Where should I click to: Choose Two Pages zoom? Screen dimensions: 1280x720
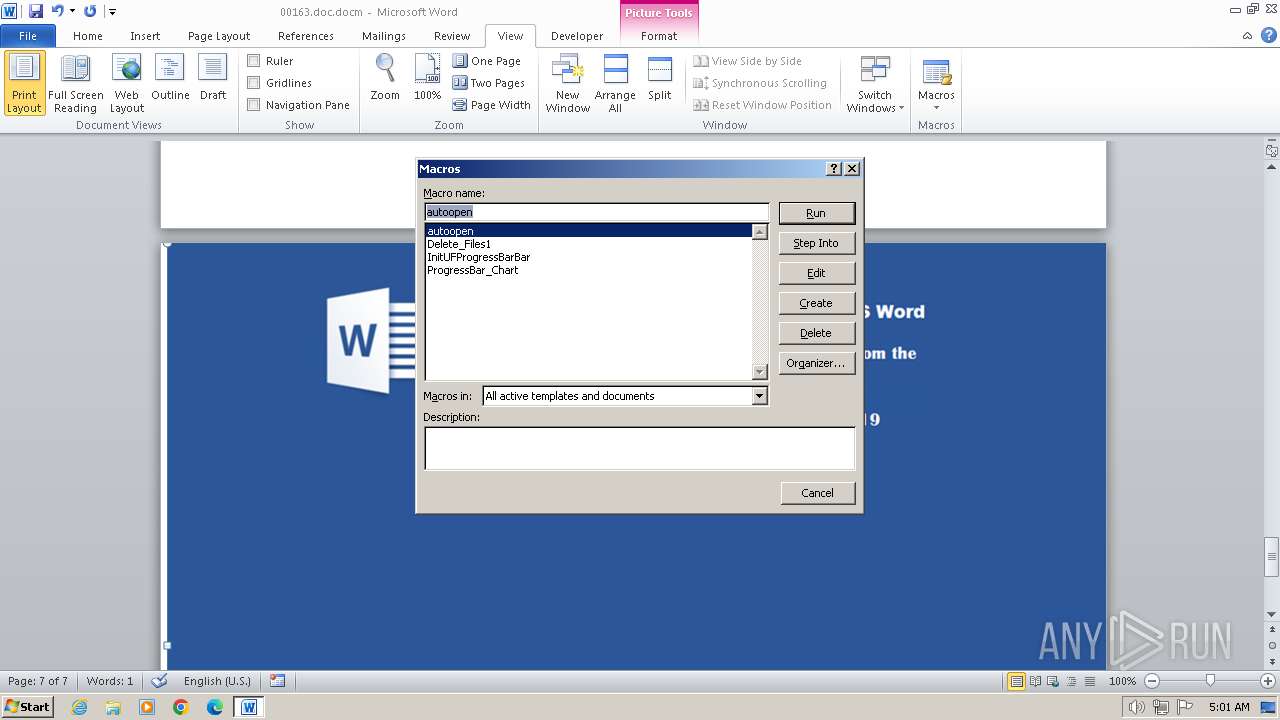point(489,83)
